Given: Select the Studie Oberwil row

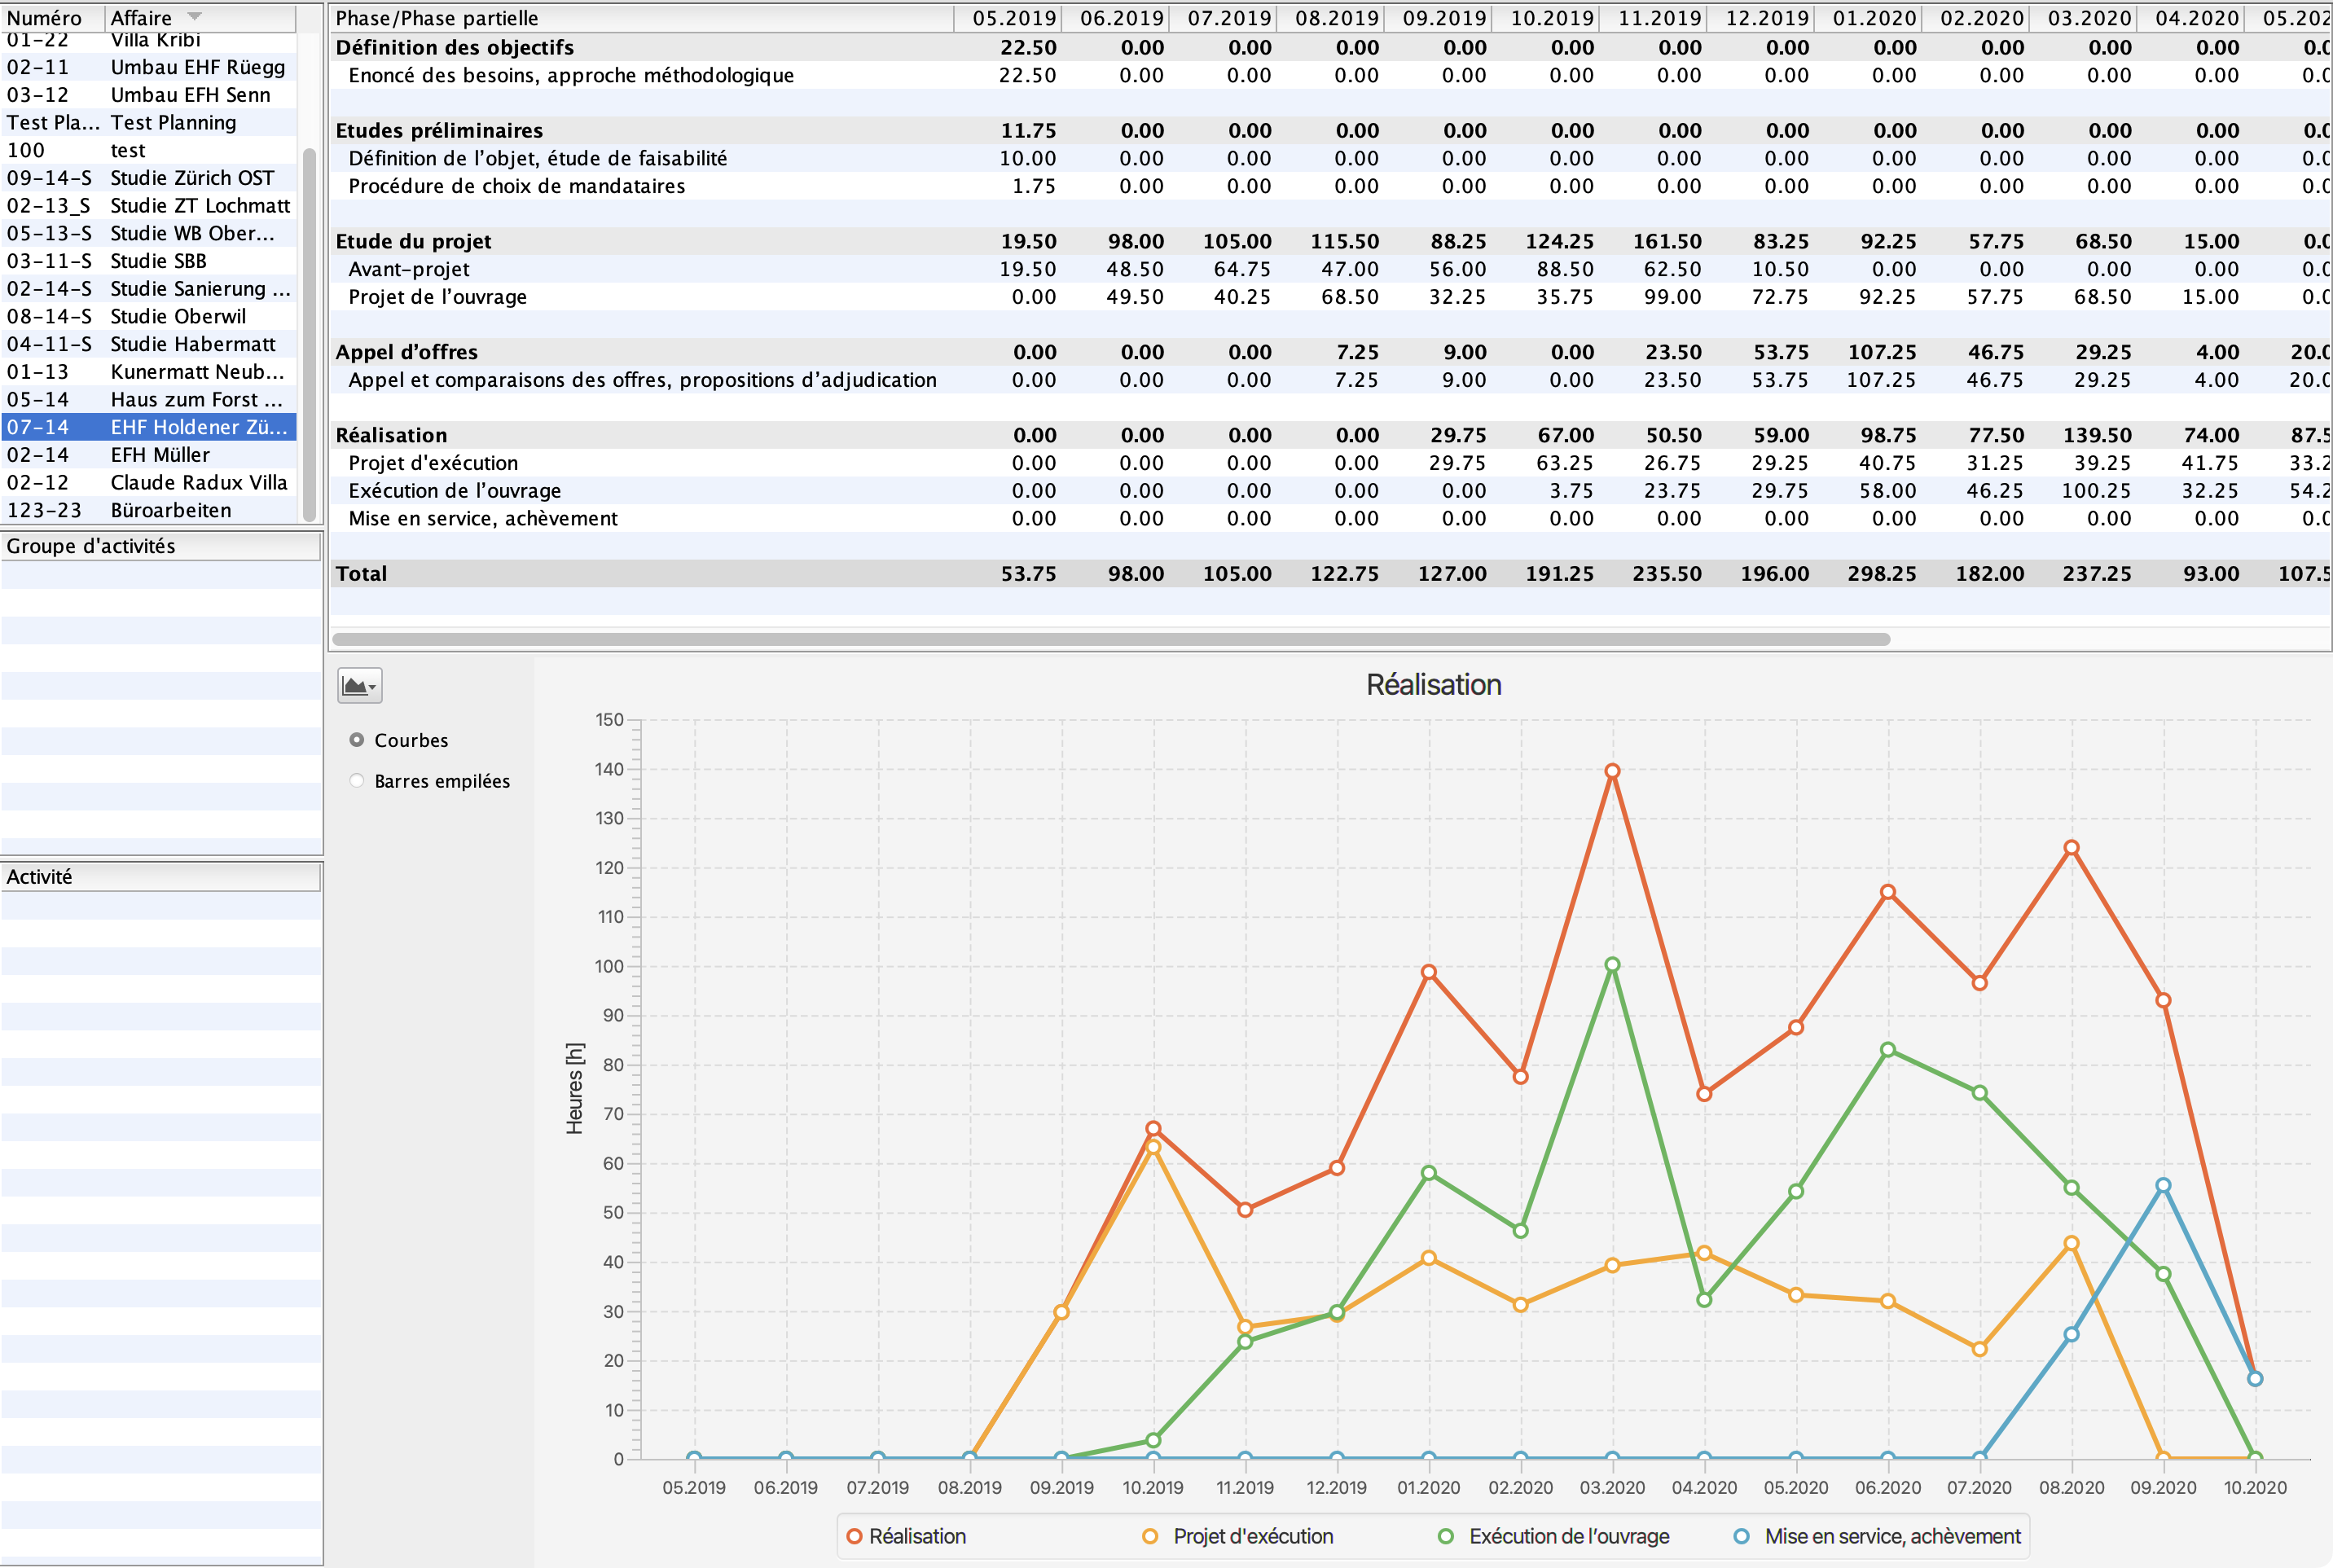Looking at the screenshot, I should coord(149,316).
